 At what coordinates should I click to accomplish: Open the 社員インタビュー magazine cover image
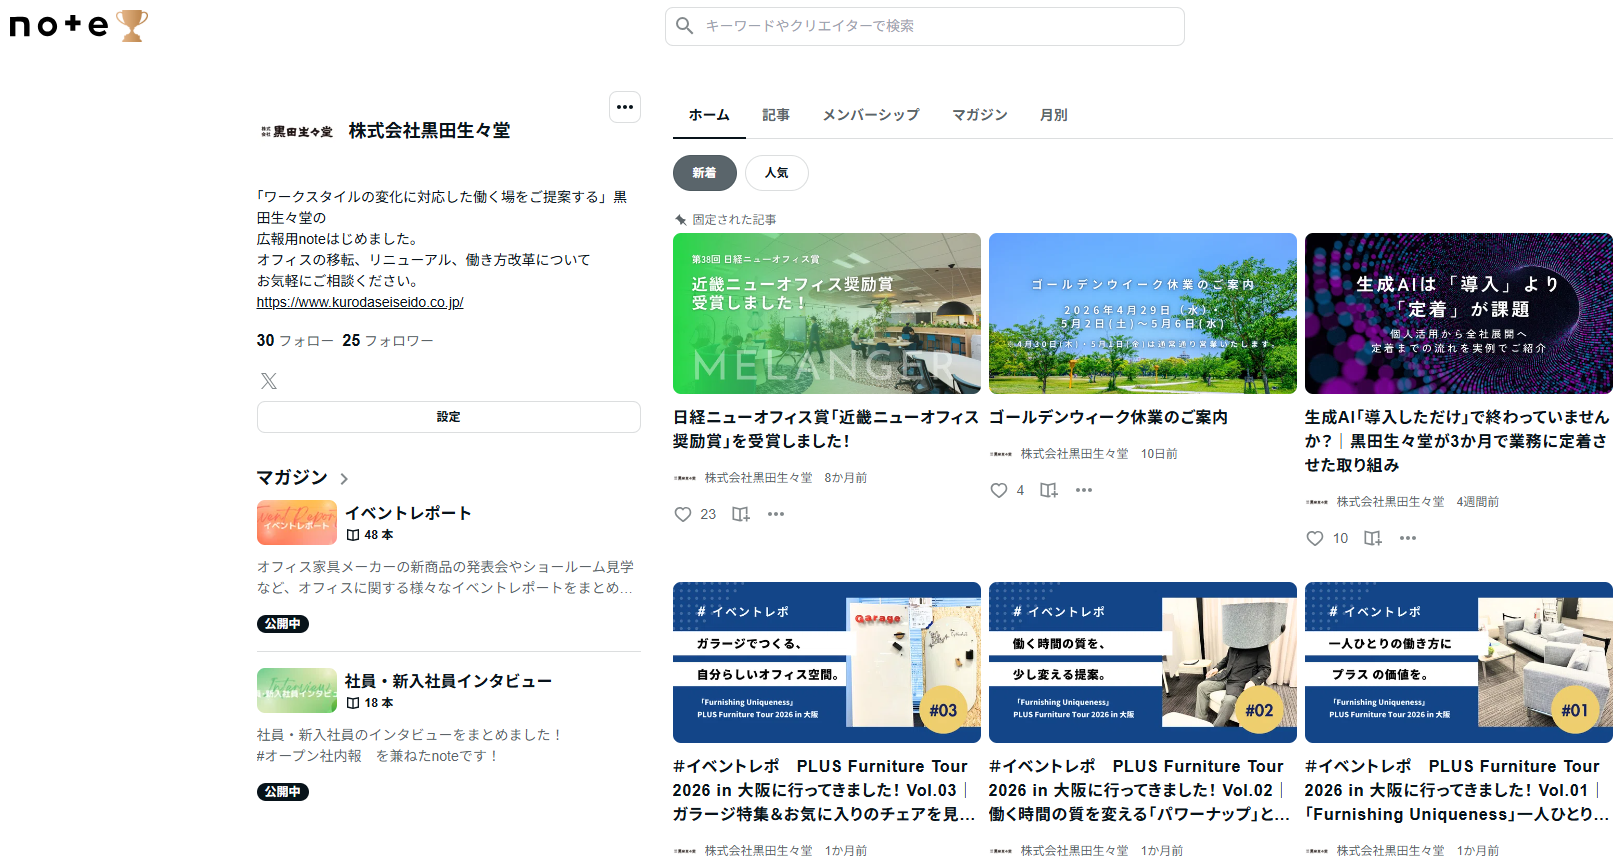coord(297,690)
